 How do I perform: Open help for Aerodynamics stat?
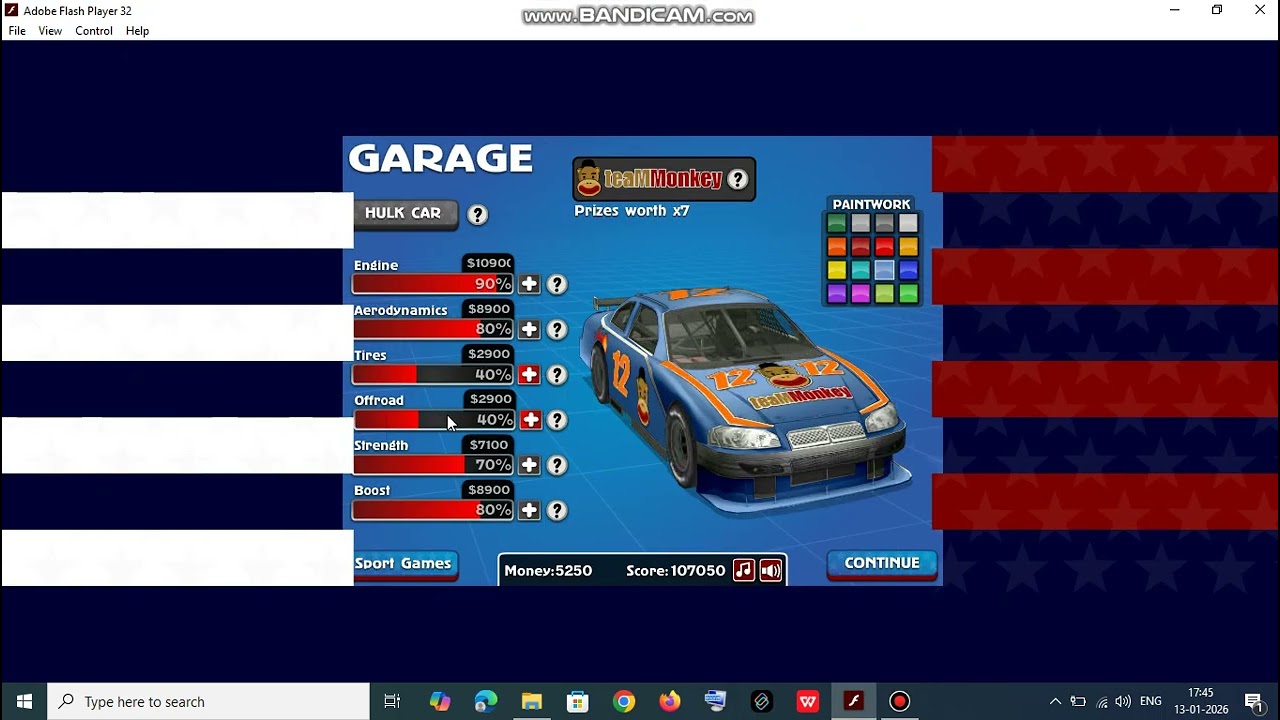[557, 330]
